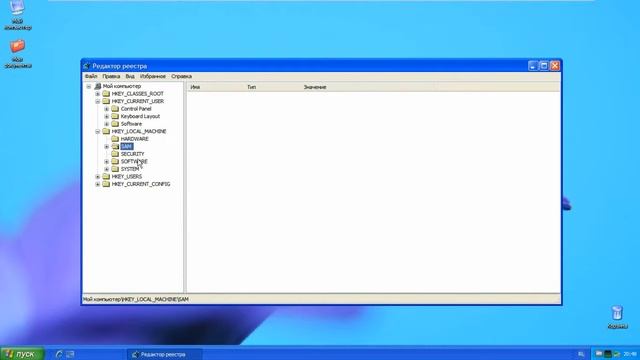Expand the HKEY_CURRENT_CONFIG branch
This screenshot has width=640, height=360.
[98, 184]
